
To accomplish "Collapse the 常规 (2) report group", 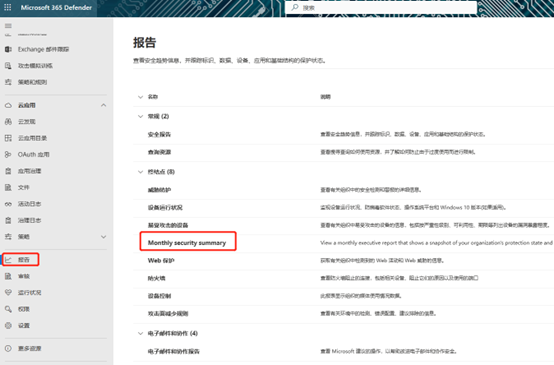I will click(x=140, y=116).
